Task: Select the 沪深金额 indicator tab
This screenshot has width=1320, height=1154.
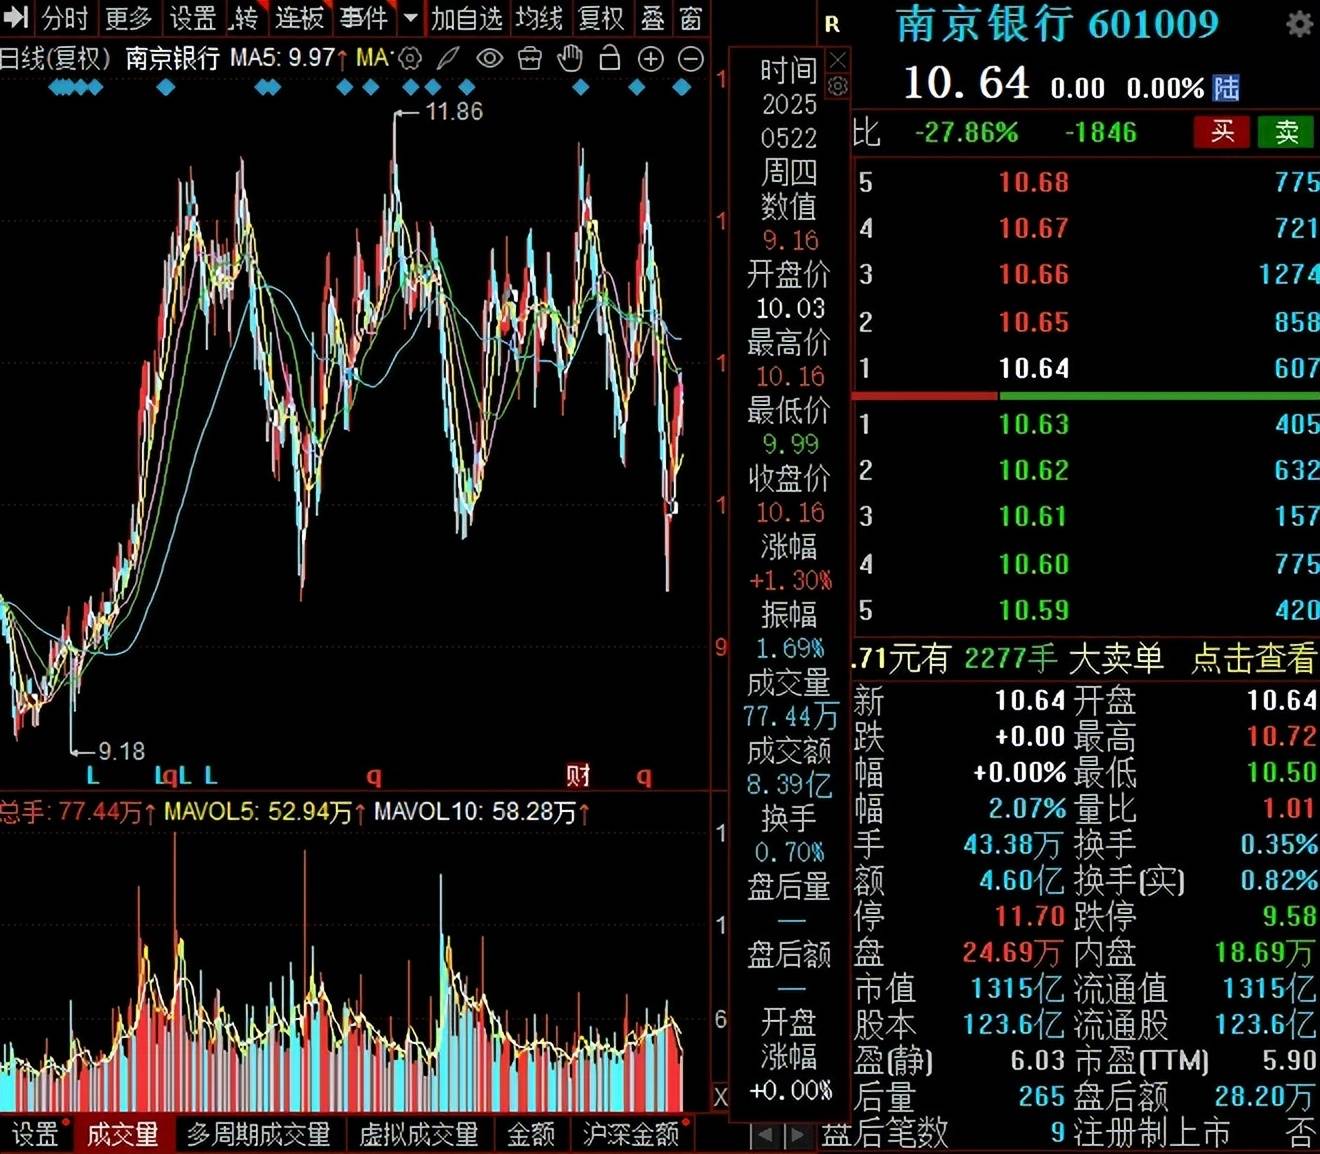Action: point(631,1134)
